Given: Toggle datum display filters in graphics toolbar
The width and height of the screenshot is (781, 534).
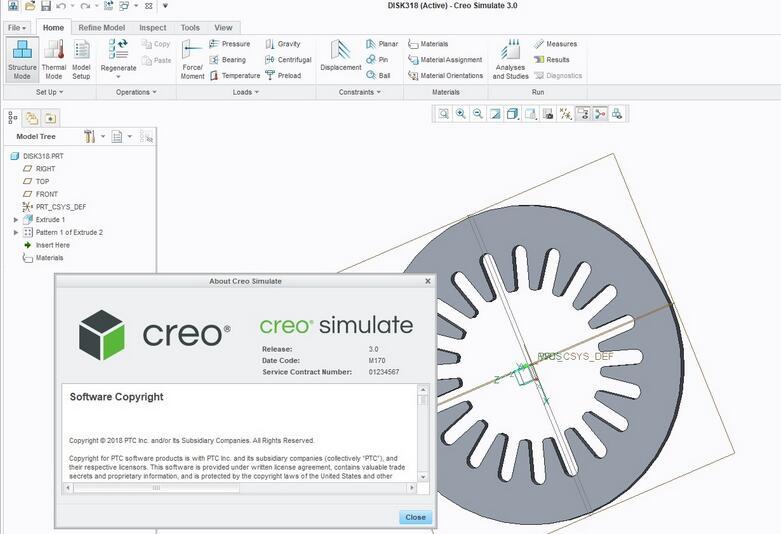Looking at the screenshot, I should [565, 114].
